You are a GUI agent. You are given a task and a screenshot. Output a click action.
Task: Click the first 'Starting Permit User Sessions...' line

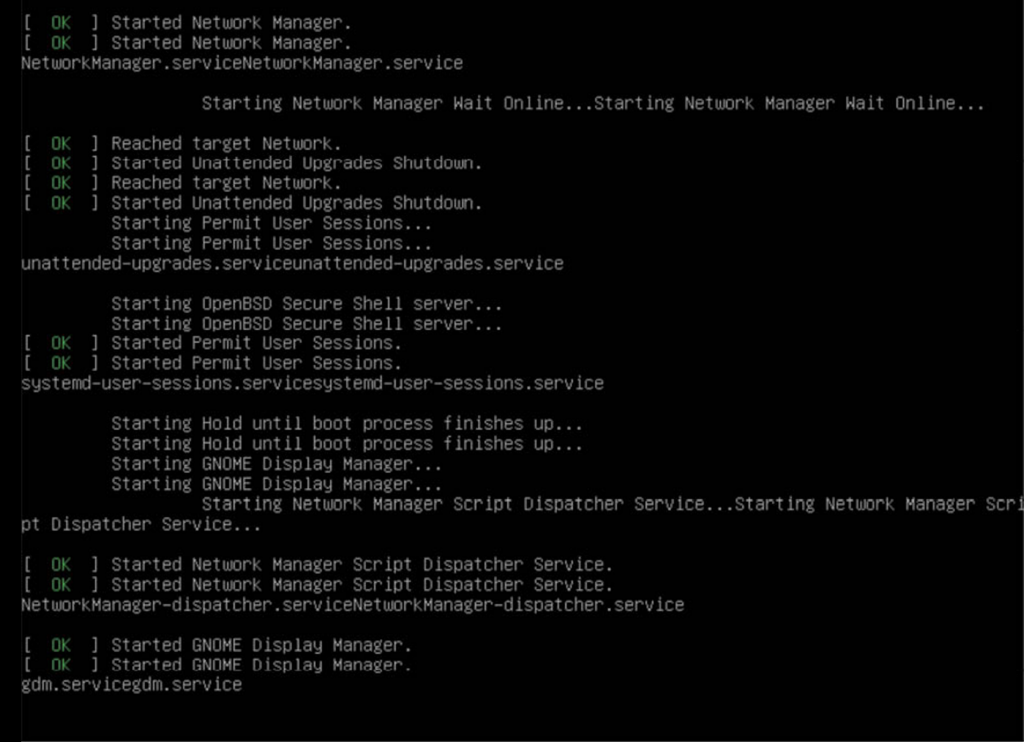coord(271,223)
